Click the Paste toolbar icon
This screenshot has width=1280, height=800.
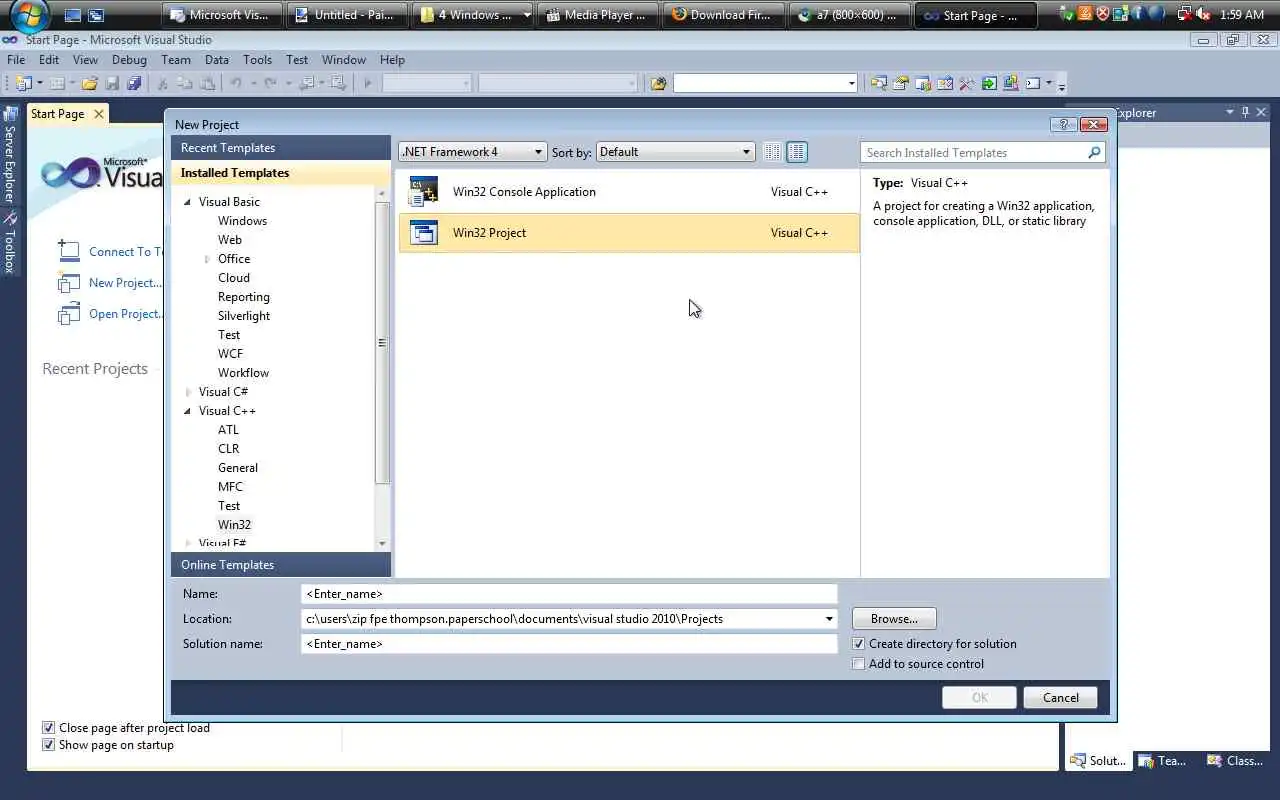click(x=207, y=84)
